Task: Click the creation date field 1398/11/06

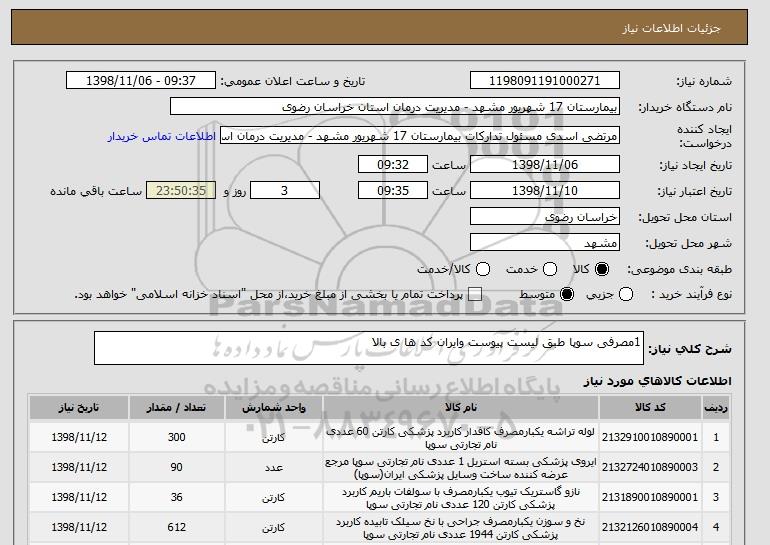Action: click(x=545, y=164)
